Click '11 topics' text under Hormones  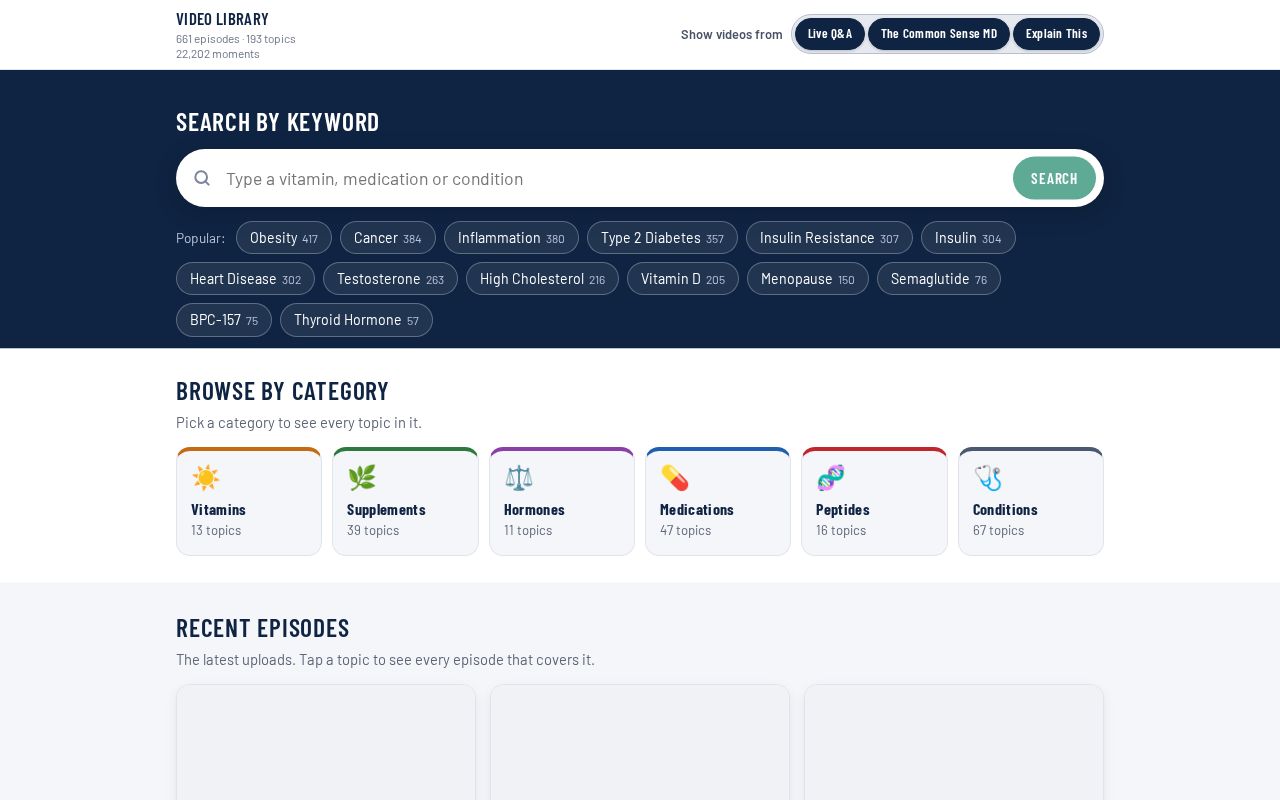coord(528,530)
